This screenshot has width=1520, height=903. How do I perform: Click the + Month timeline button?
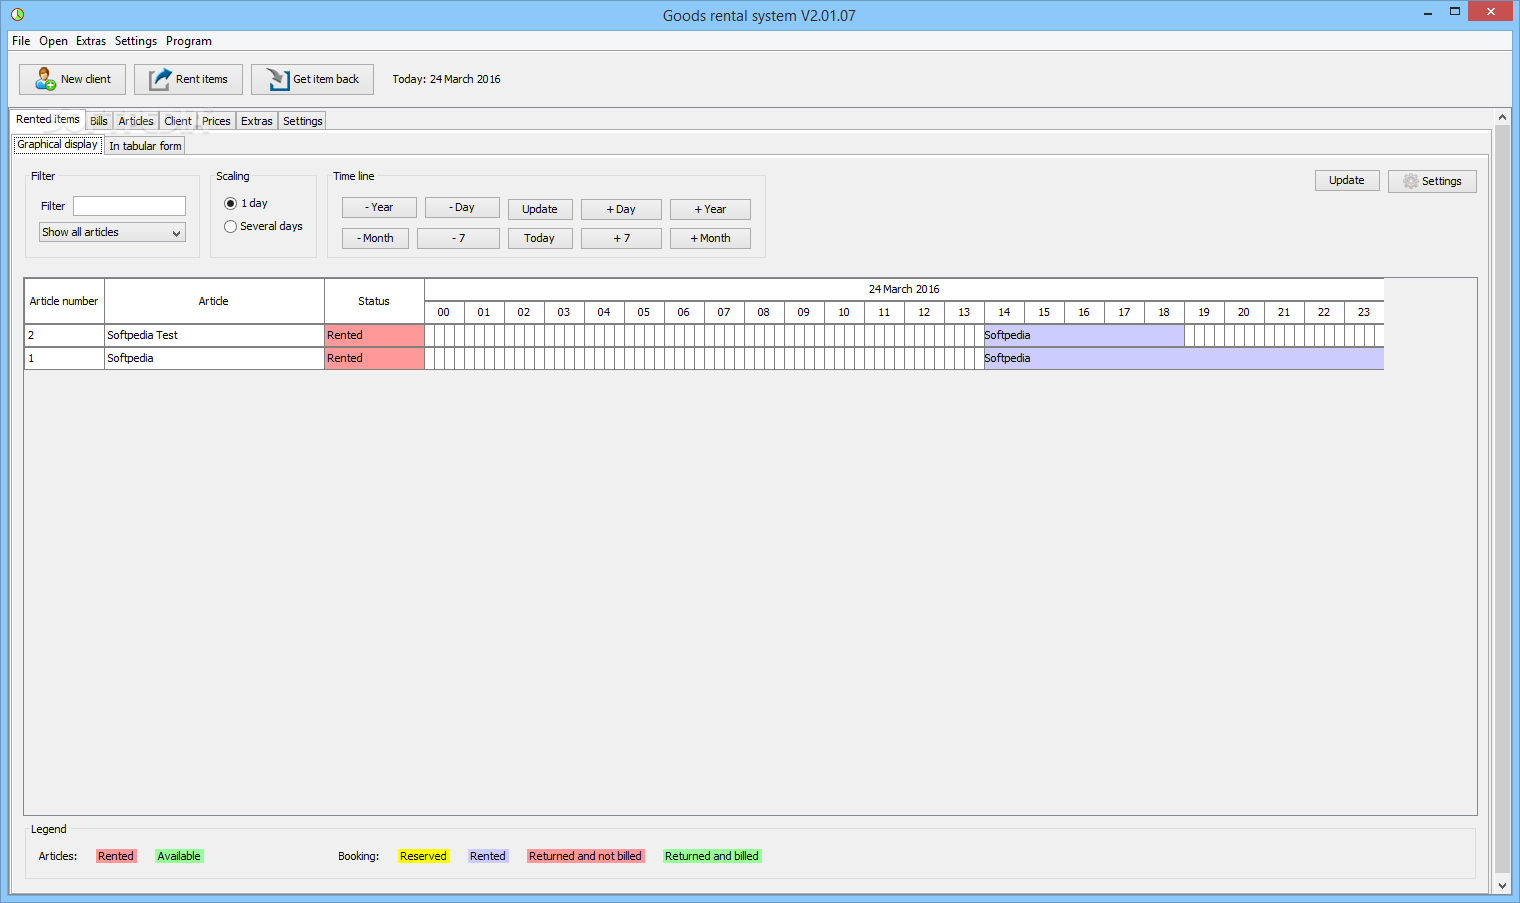pyautogui.click(x=710, y=238)
